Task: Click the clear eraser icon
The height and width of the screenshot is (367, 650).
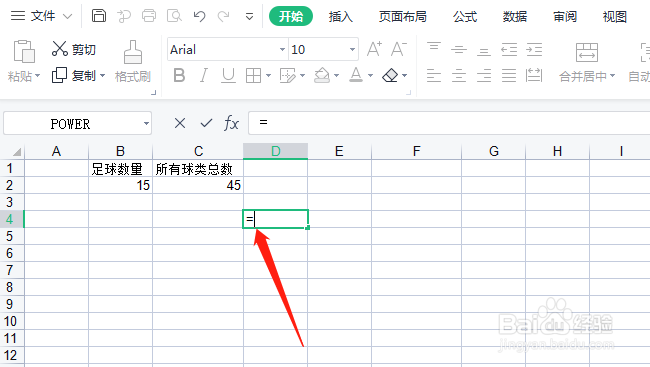Action: [x=390, y=75]
